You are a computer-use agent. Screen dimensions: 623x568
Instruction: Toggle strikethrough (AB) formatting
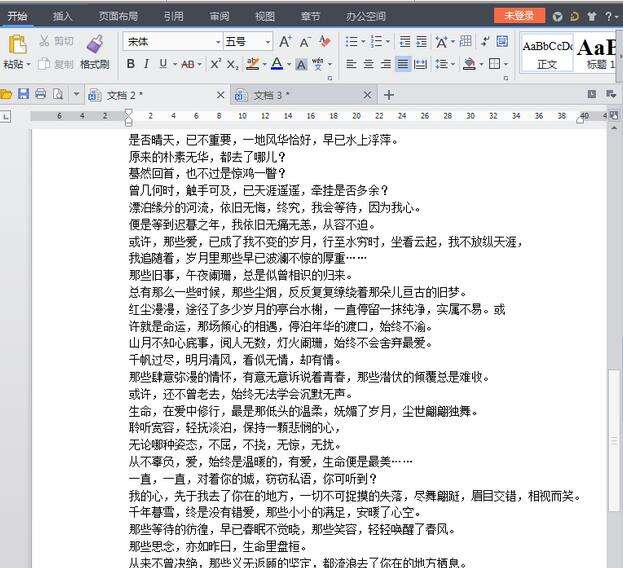pyautogui.click(x=188, y=64)
